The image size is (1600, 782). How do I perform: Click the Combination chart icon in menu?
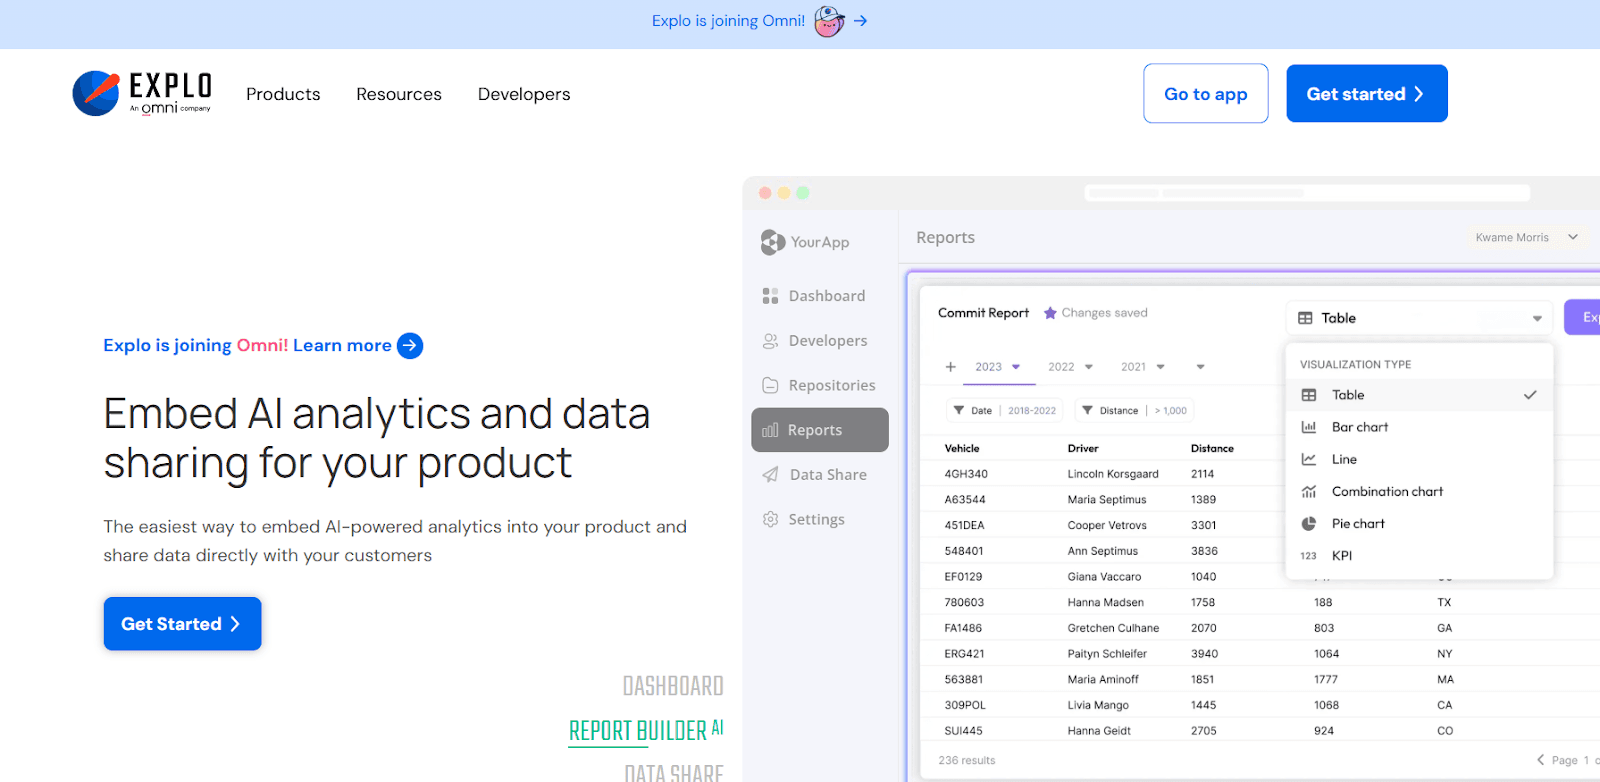[1308, 491]
